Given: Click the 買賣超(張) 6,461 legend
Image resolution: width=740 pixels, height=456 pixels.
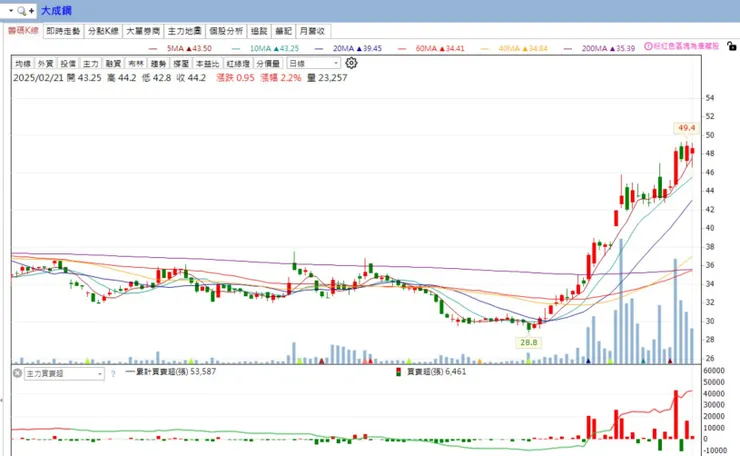Looking at the screenshot, I should click(x=431, y=372).
